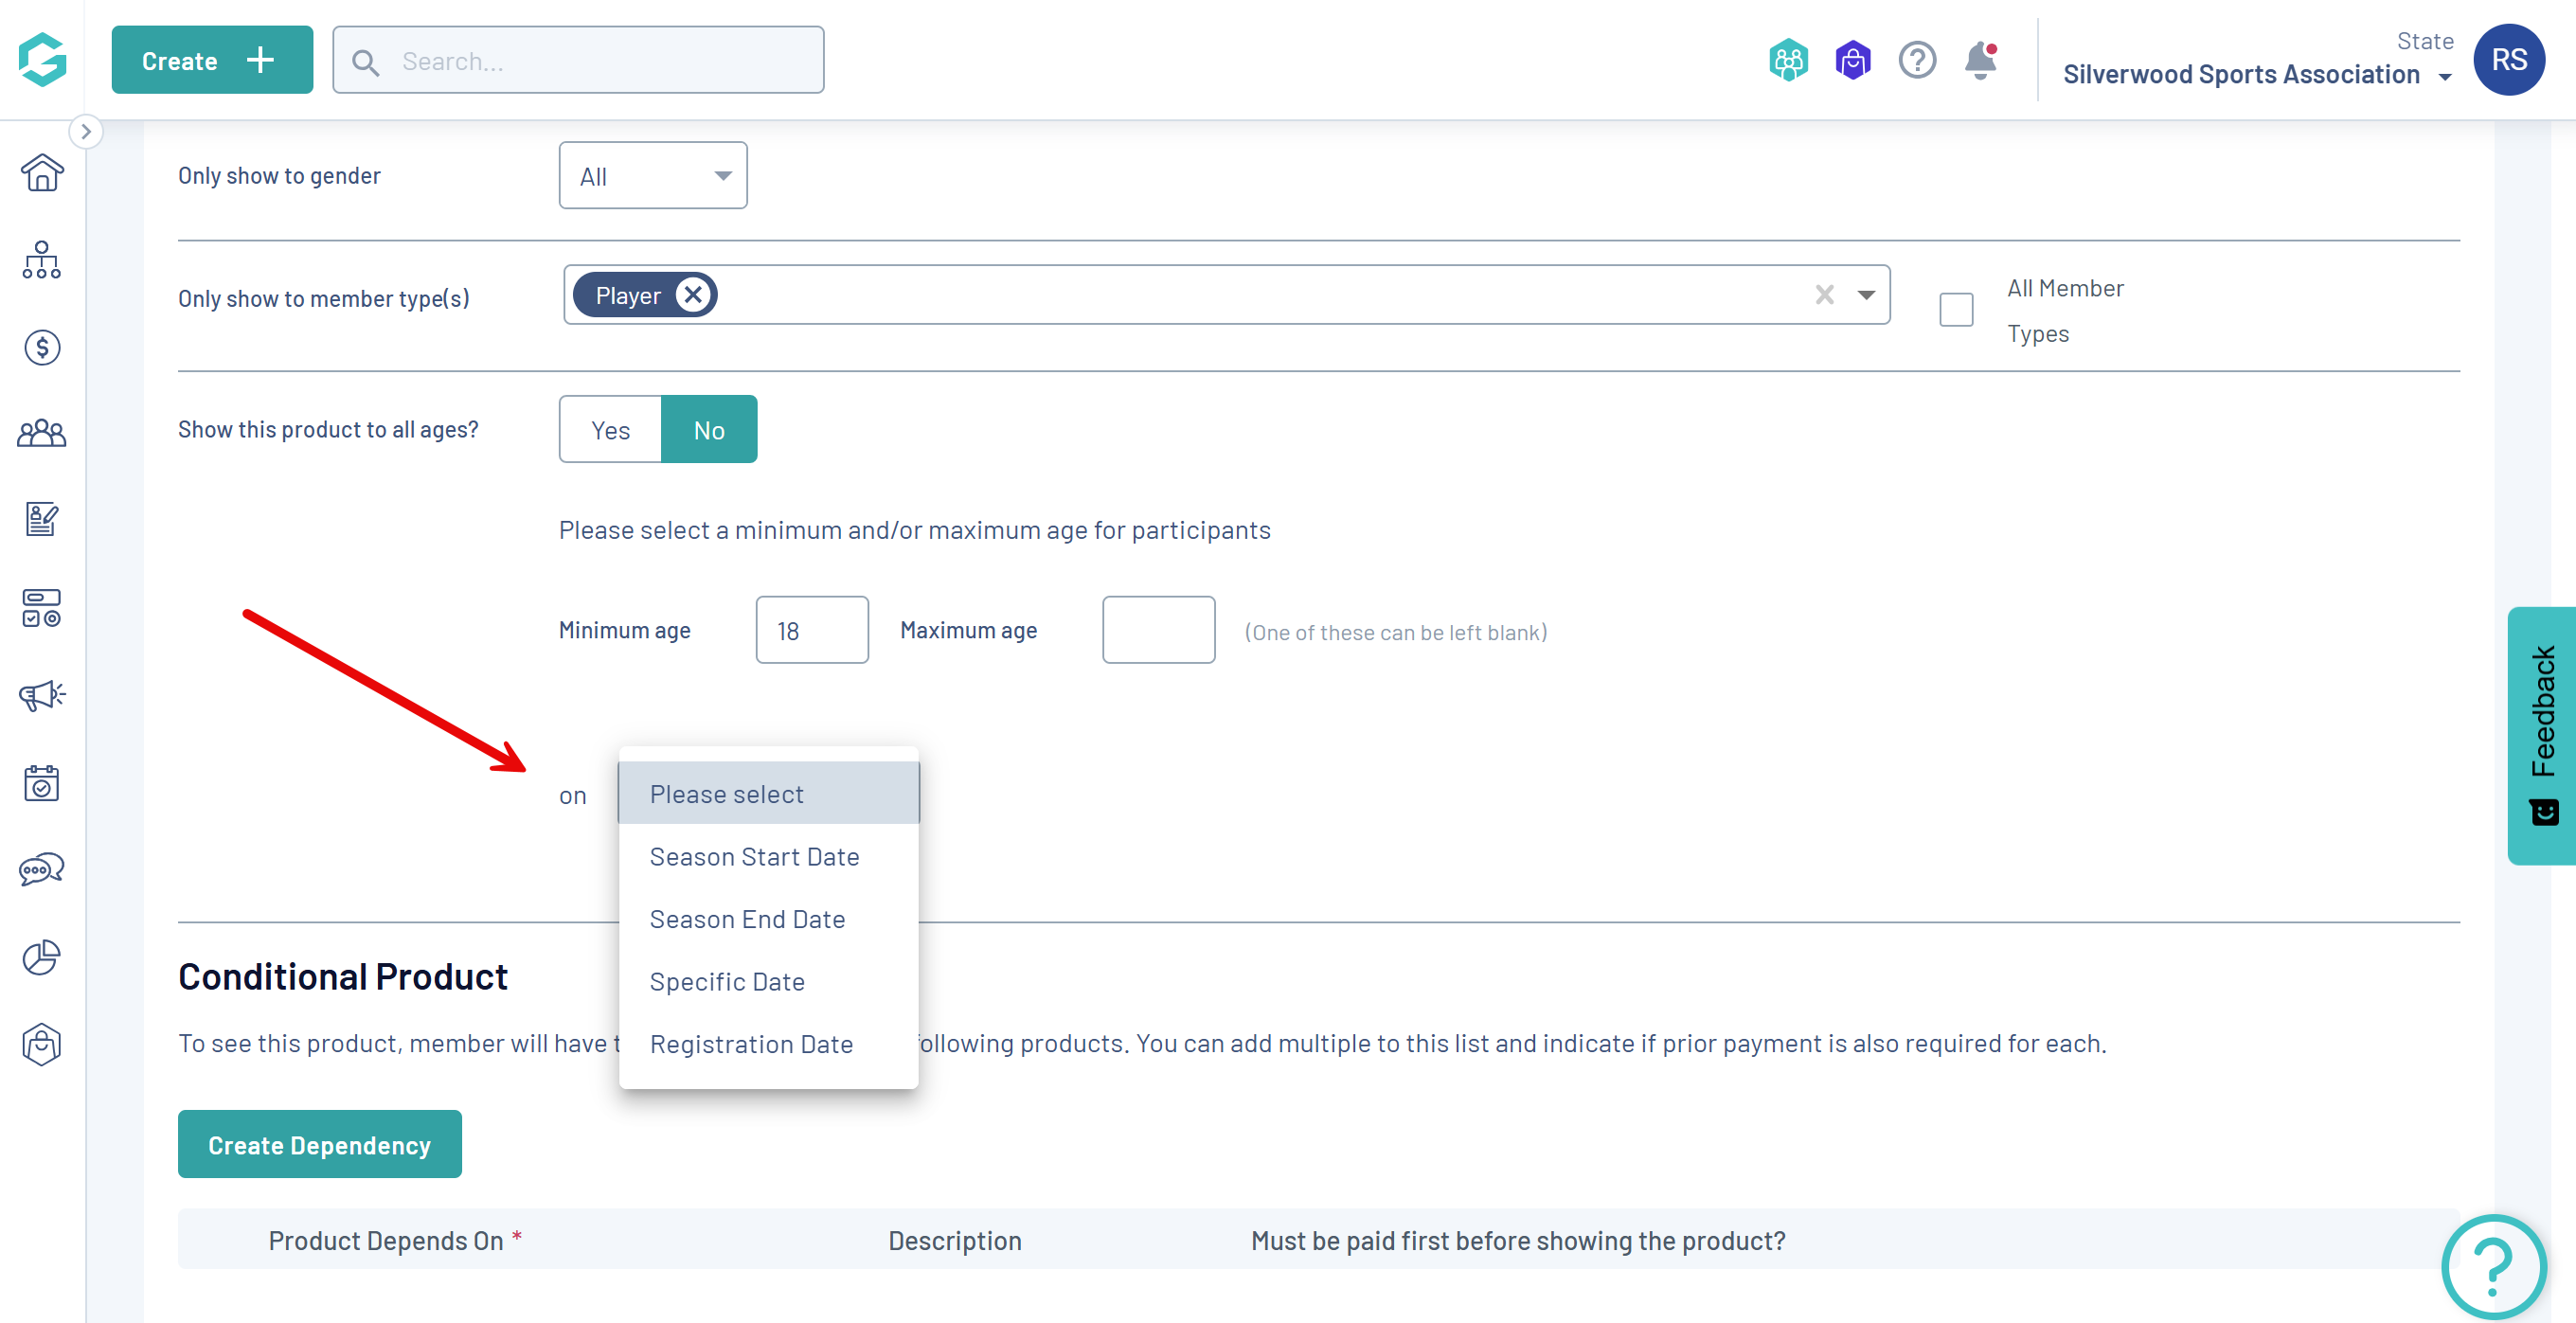Remove the Player member type tag
2576x1323 pixels.
coord(693,295)
